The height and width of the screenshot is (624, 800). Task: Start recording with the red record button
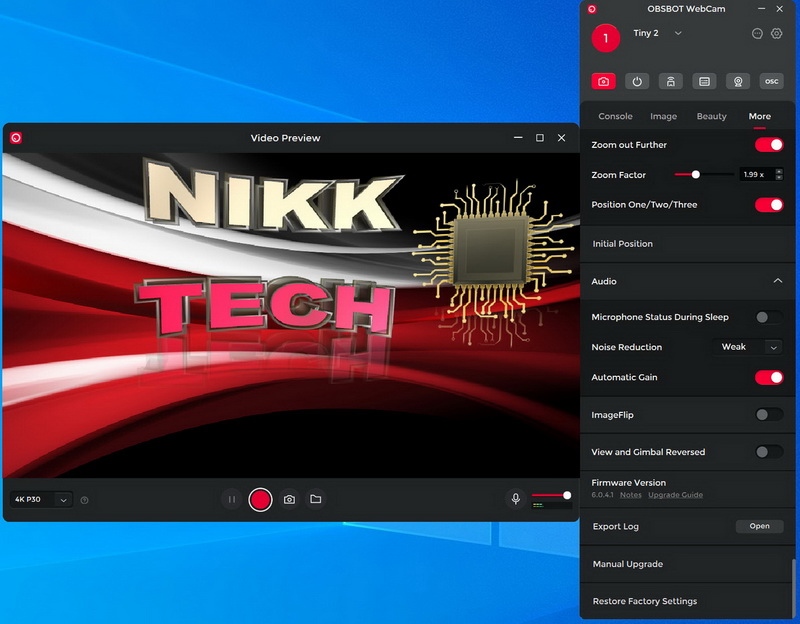point(260,500)
